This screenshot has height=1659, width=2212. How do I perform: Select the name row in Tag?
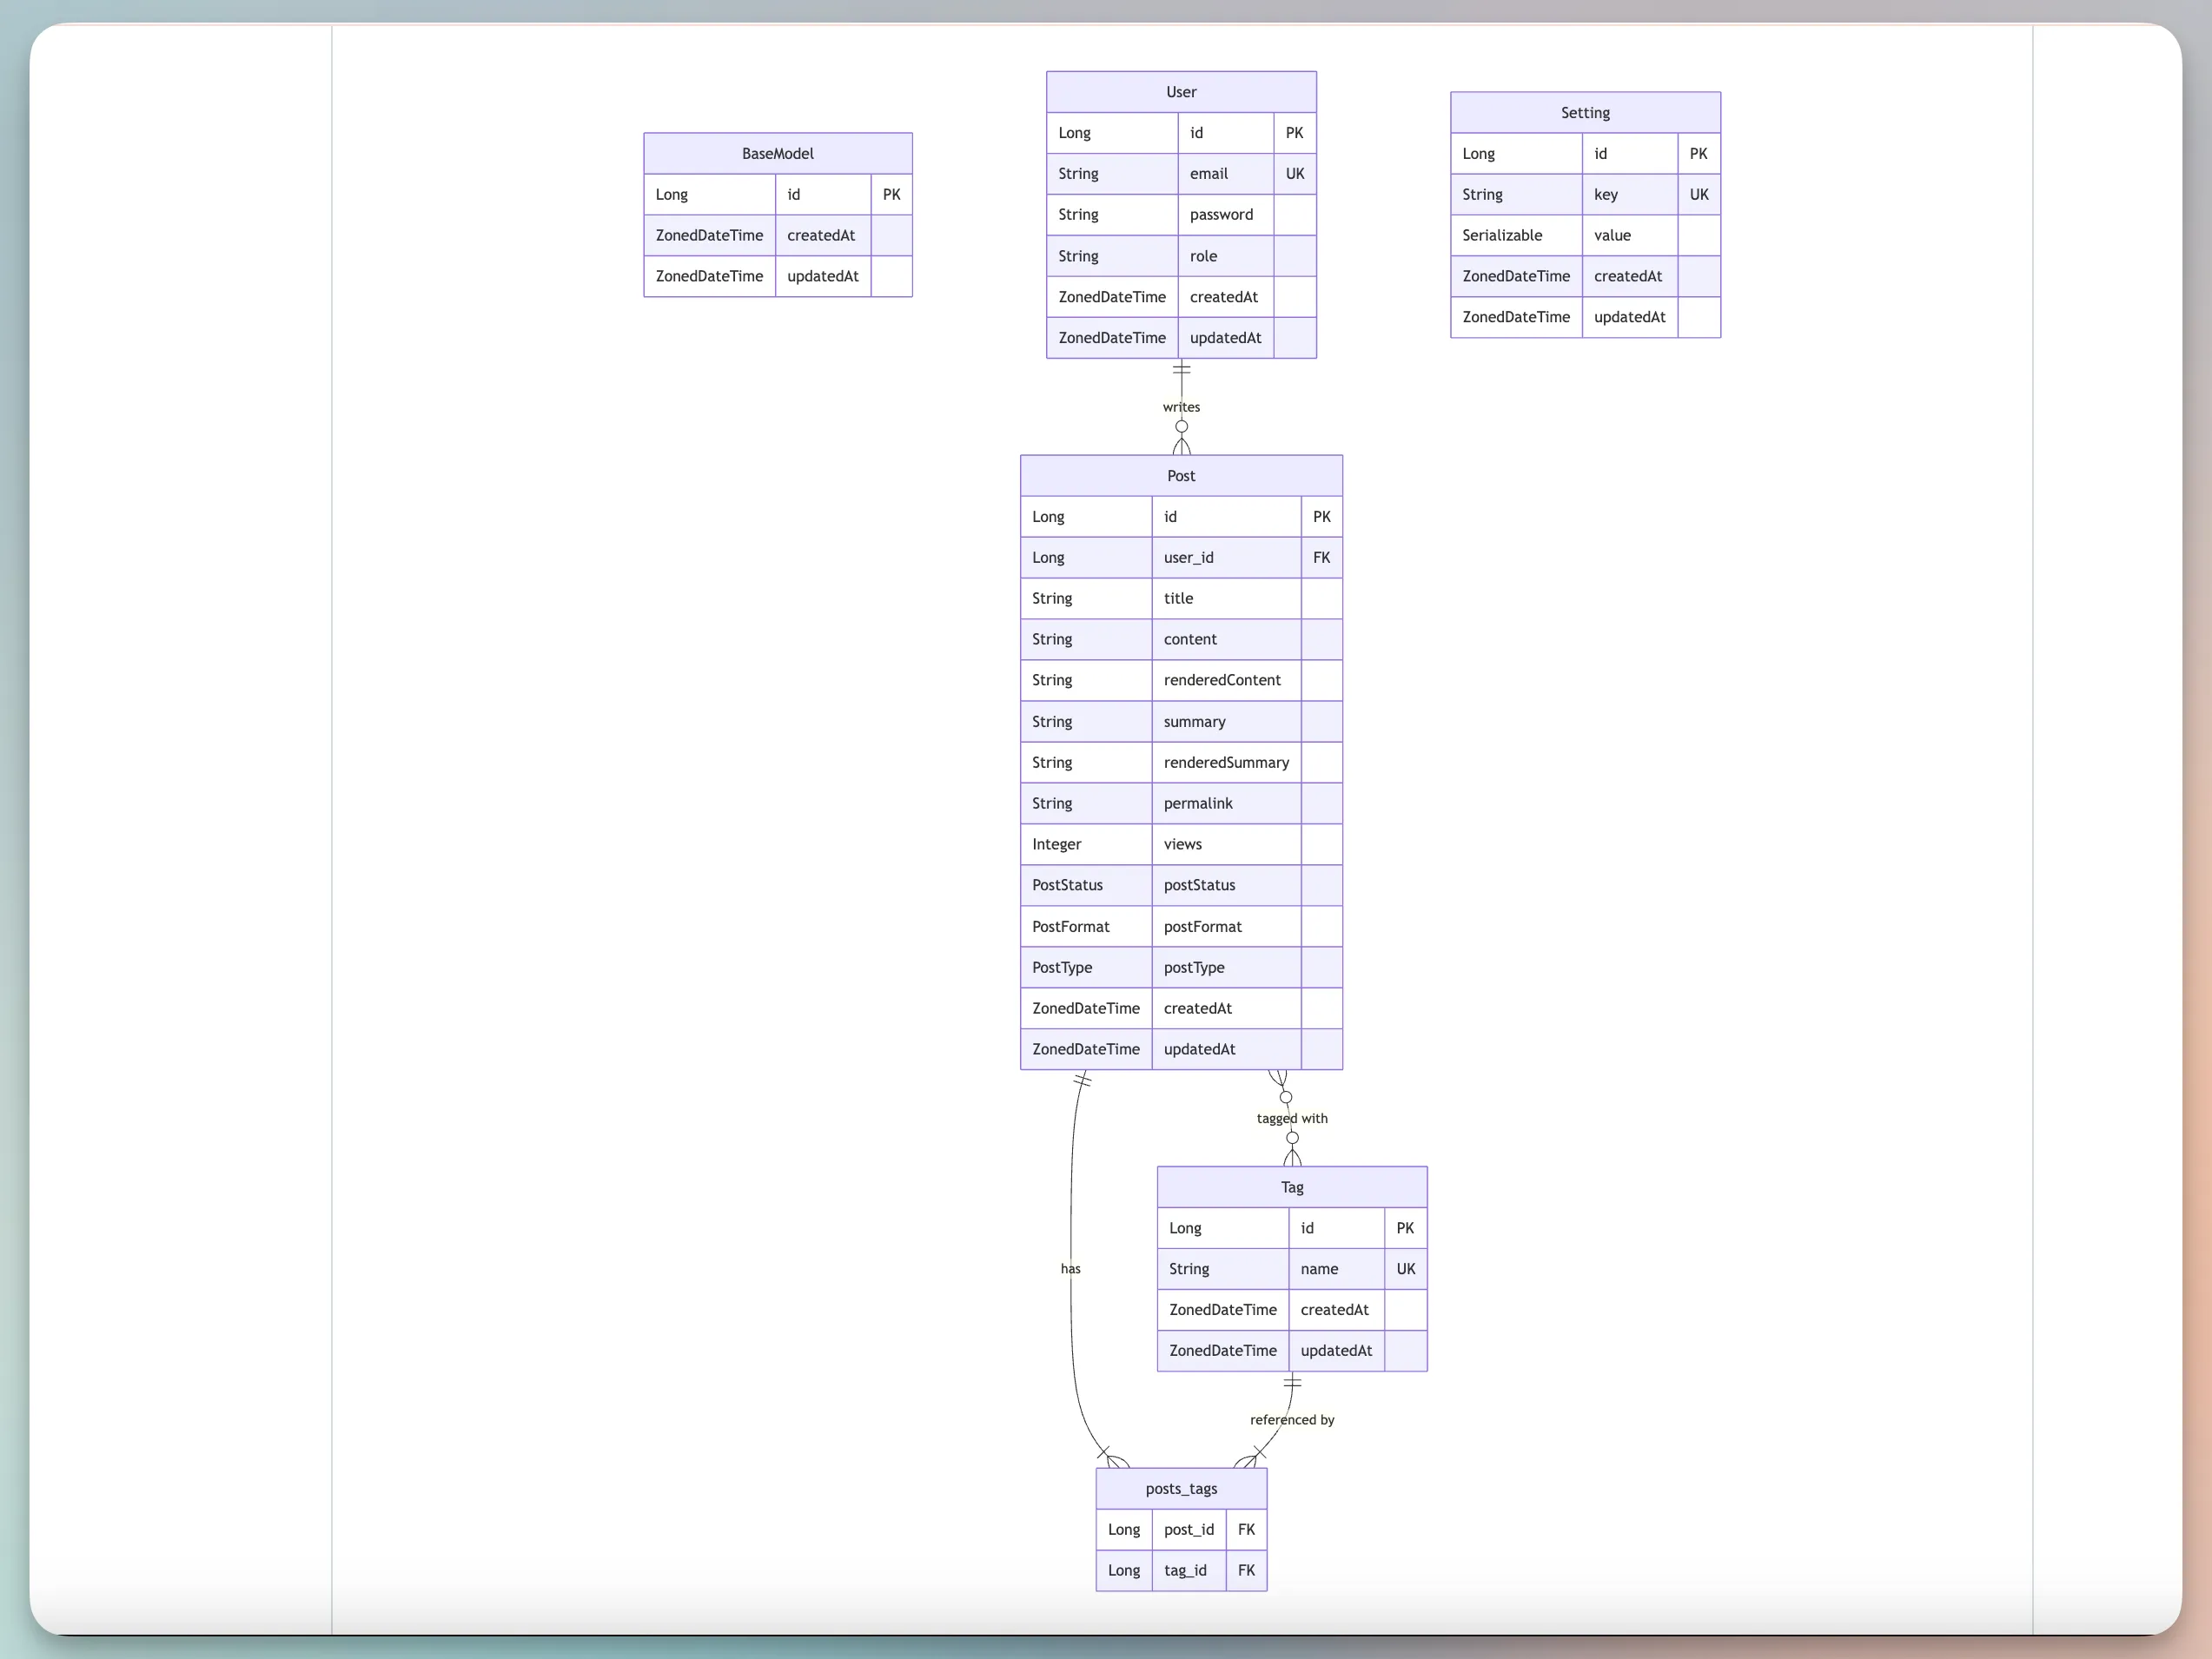(1319, 1269)
